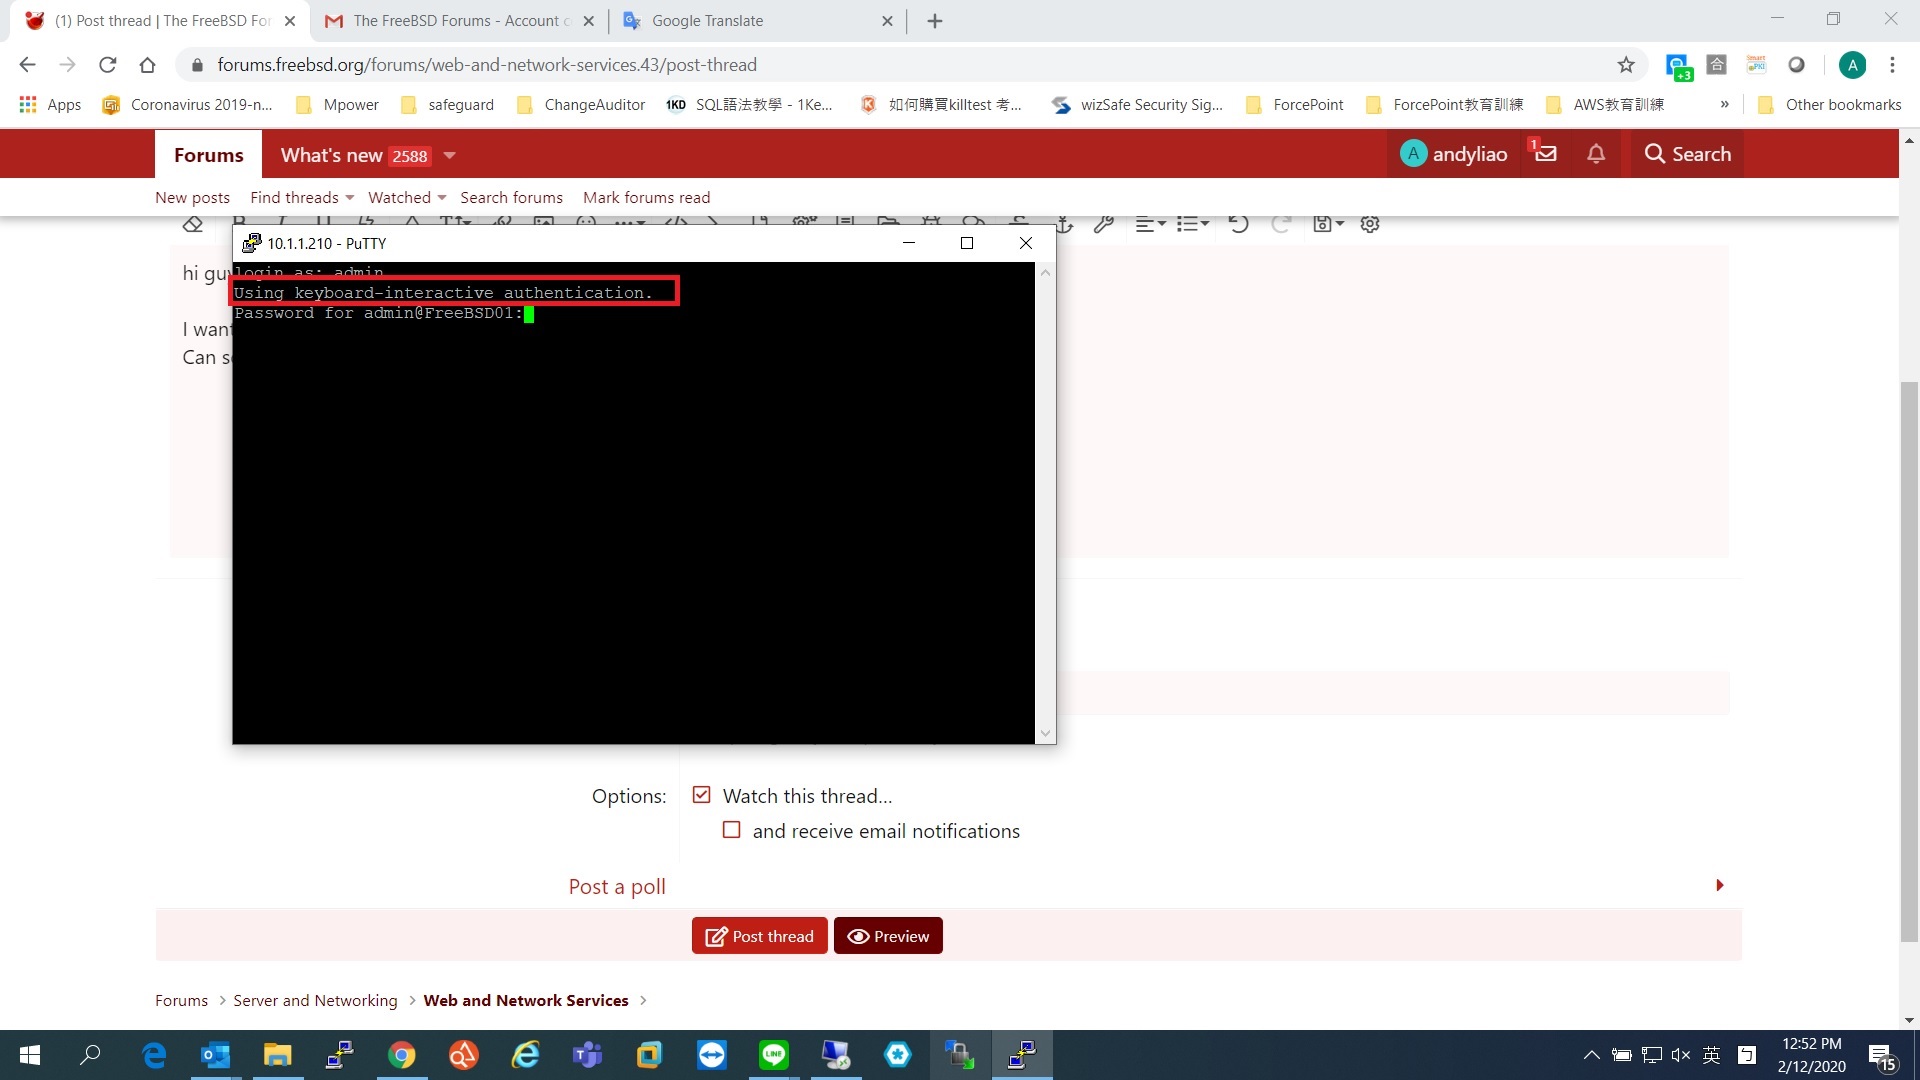Viewport: 1920px width, 1080px height.
Task: Click the undo icon in editor toolbar
Action: pos(1238,224)
